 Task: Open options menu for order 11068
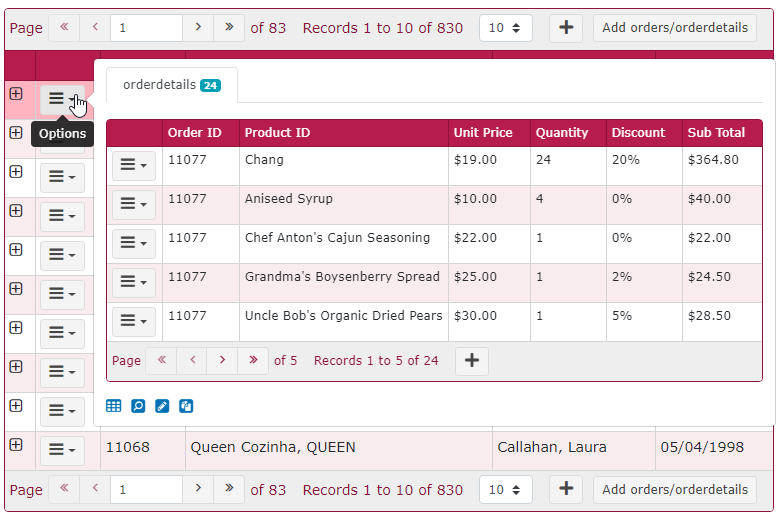tap(62, 451)
